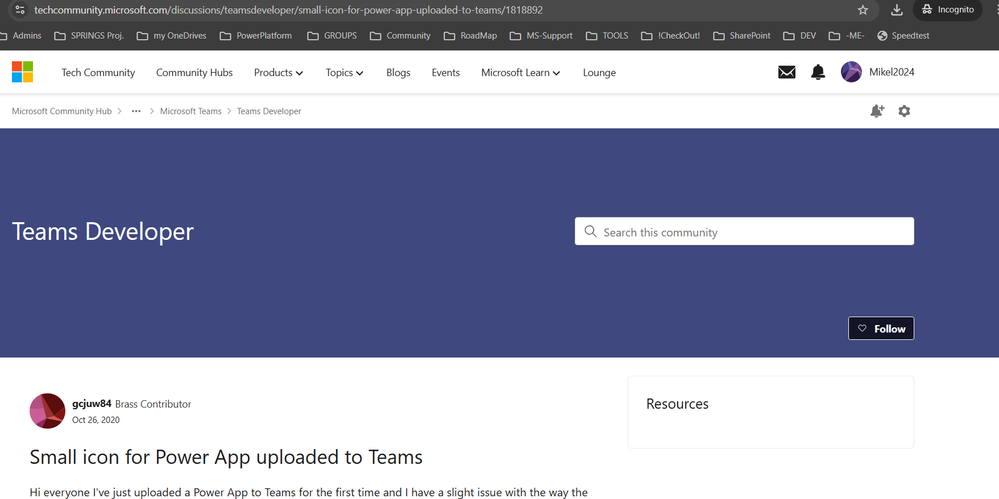Open the Community bookmark folder
The image size is (999, 499).
tap(400, 36)
